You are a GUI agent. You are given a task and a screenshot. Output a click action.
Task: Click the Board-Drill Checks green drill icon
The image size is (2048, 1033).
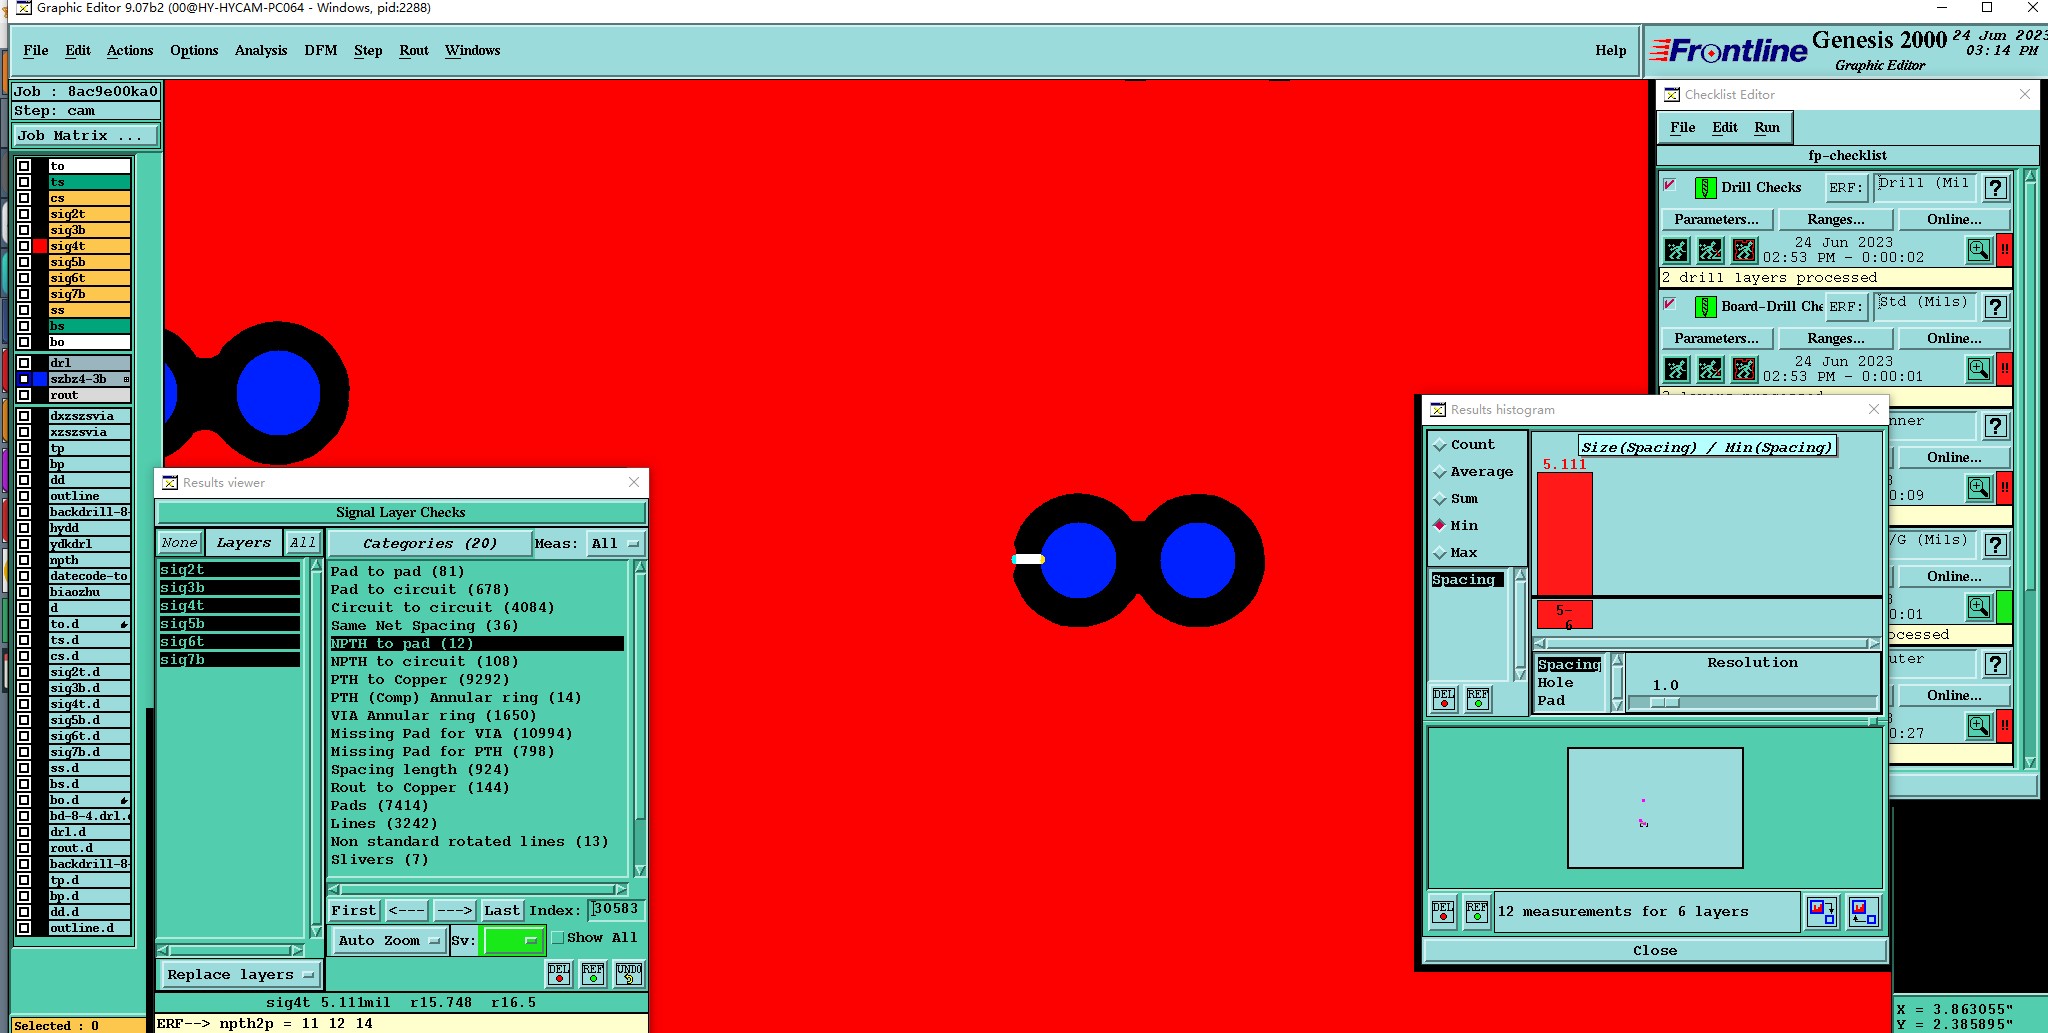(1705, 306)
